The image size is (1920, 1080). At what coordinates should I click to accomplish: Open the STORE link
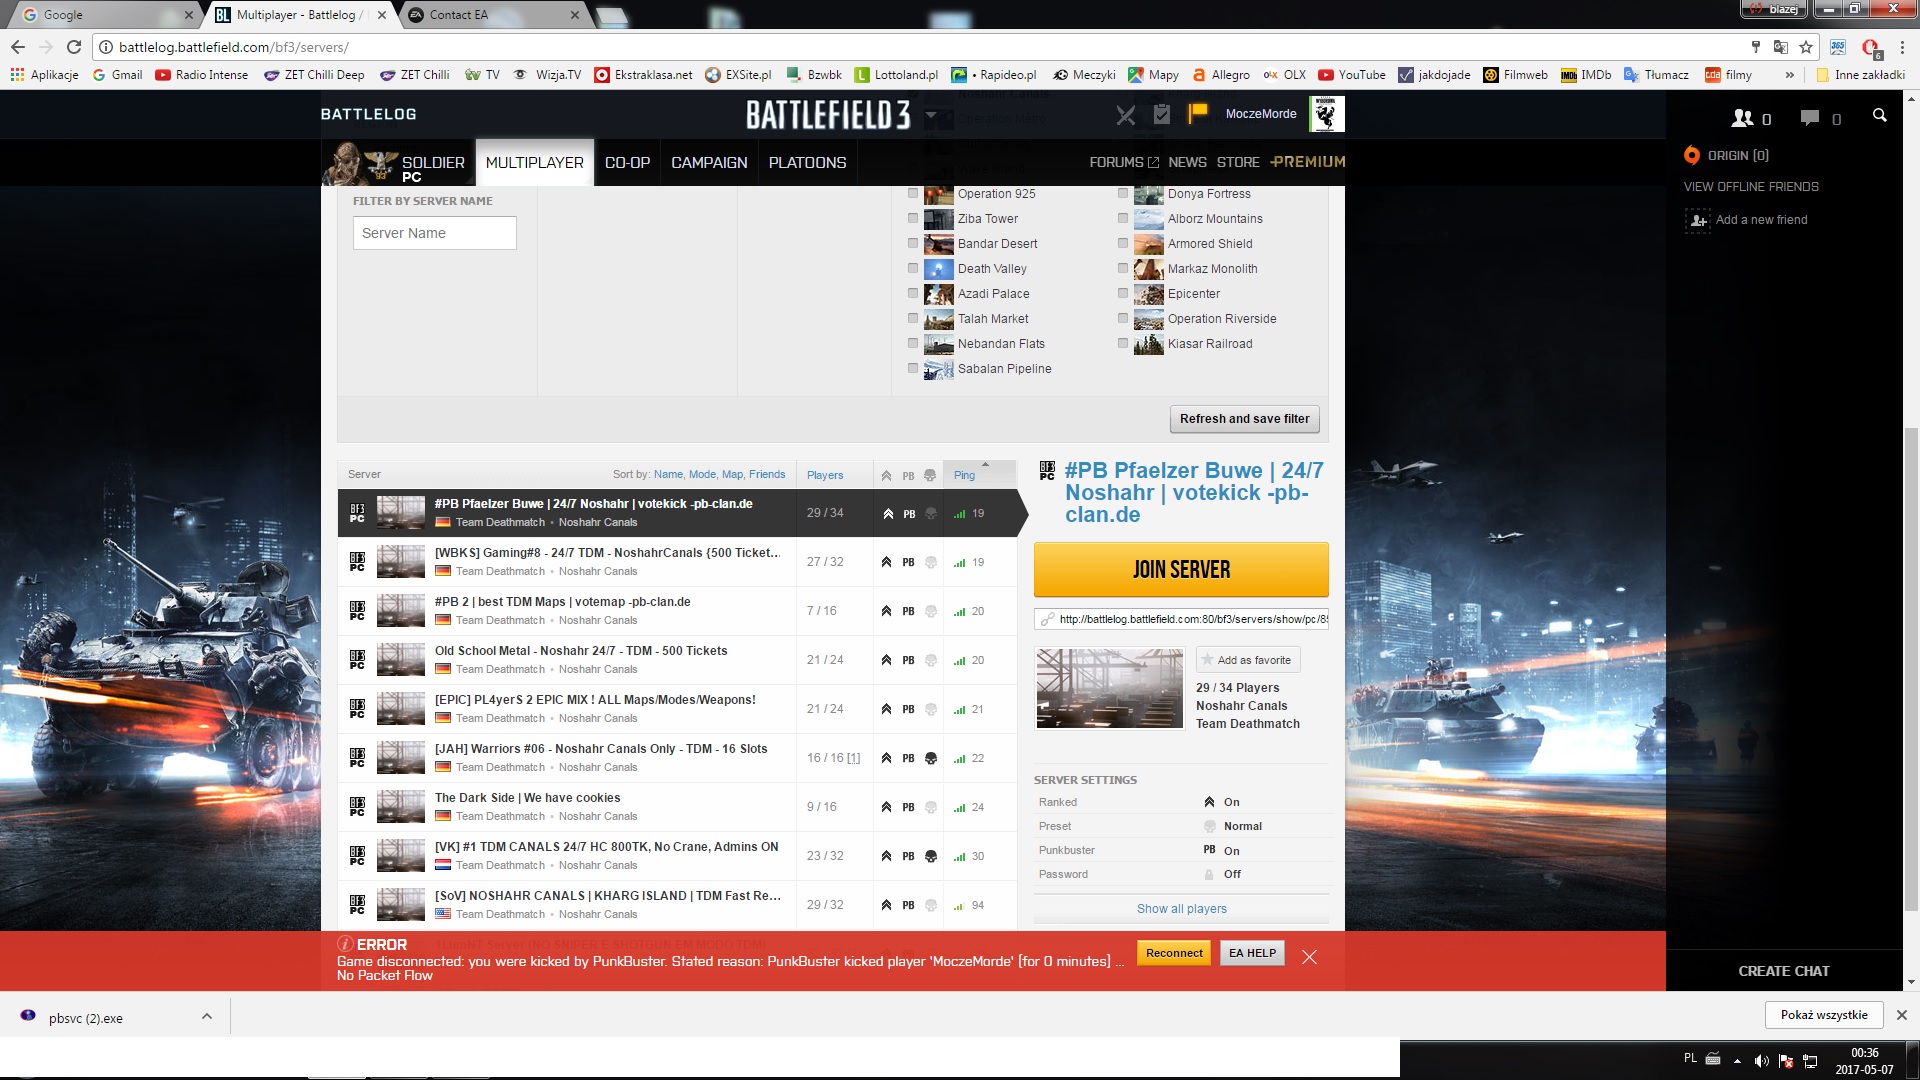point(1238,162)
